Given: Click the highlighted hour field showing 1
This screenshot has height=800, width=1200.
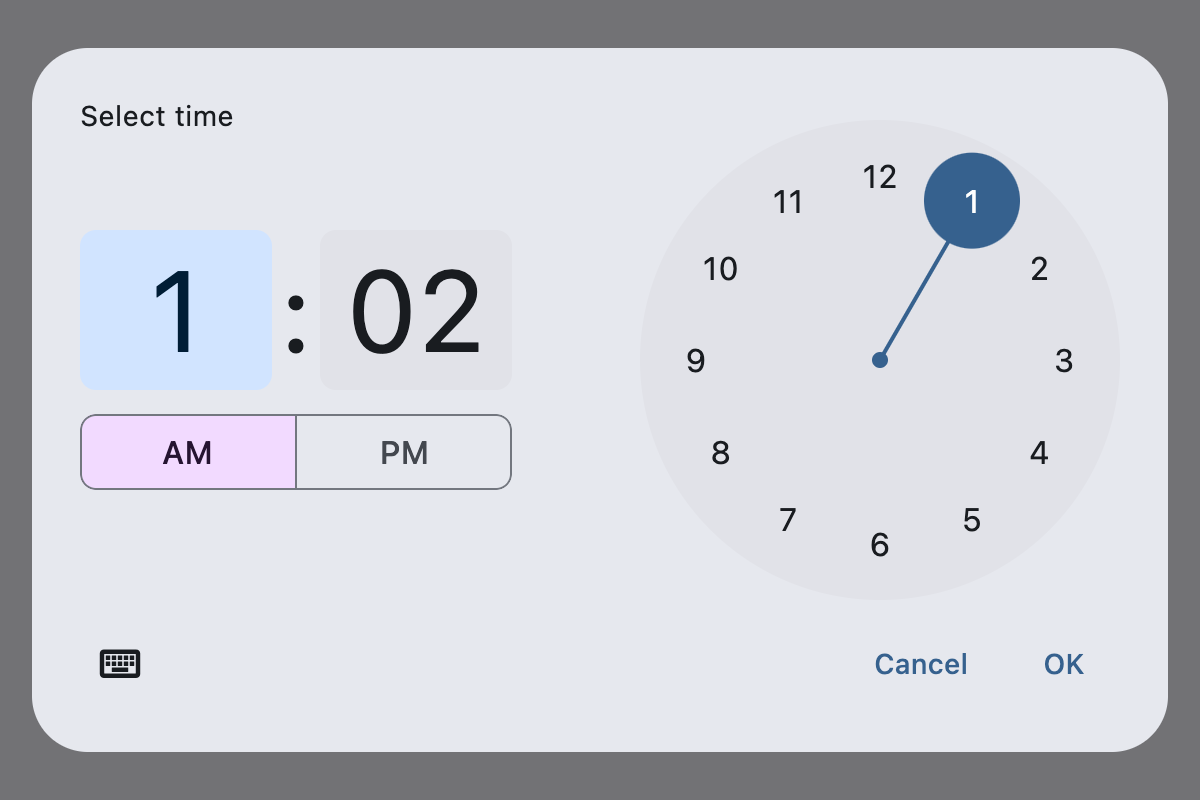Looking at the screenshot, I should pyautogui.click(x=176, y=309).
